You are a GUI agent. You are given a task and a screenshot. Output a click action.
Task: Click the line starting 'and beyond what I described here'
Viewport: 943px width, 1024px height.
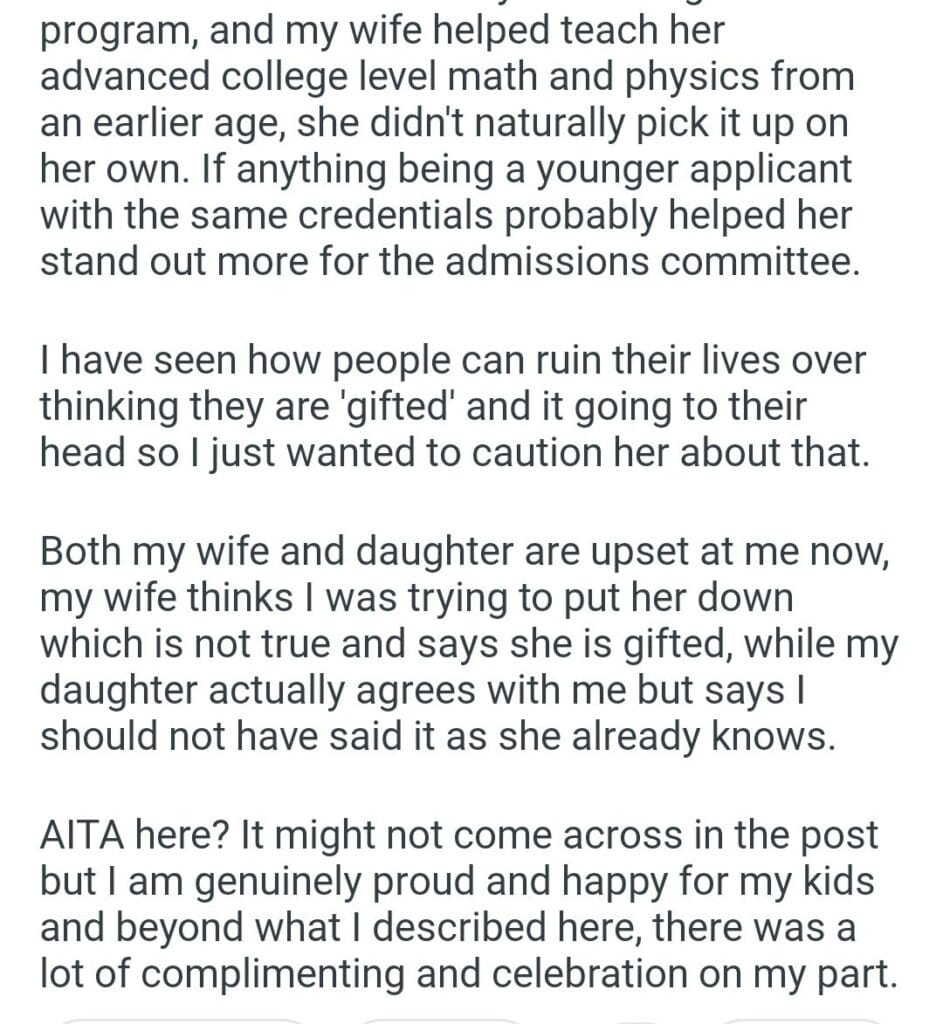coord(448,929)
